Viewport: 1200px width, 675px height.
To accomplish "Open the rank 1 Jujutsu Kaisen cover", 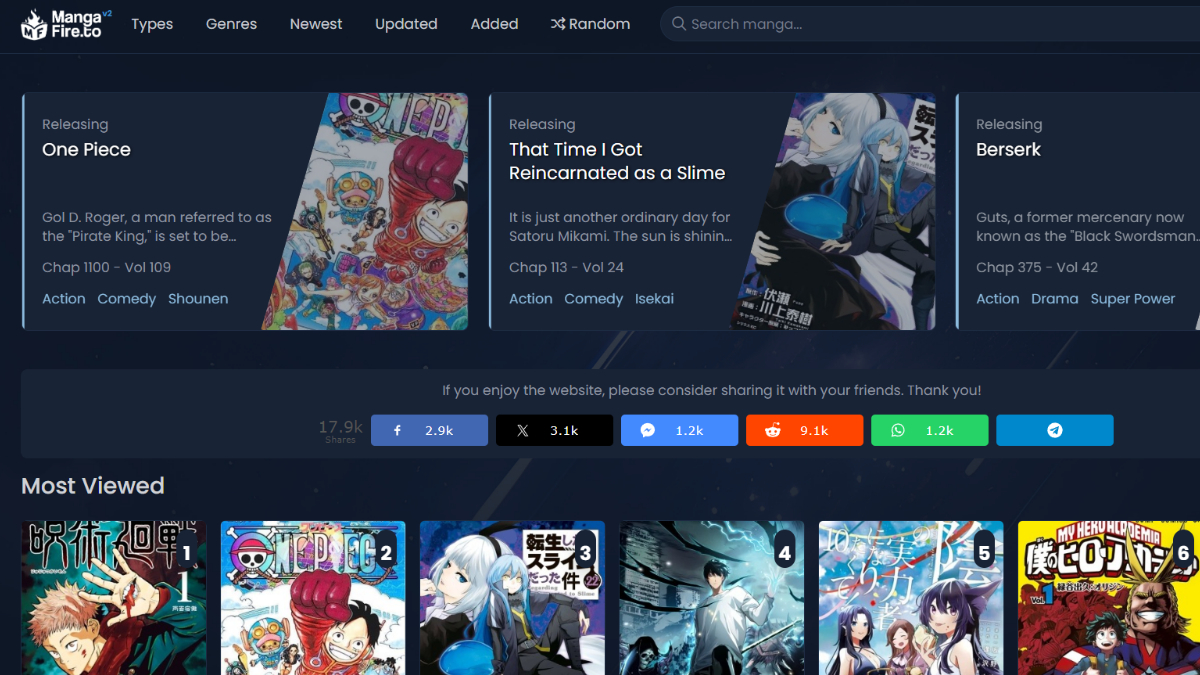I will (113, 600).
